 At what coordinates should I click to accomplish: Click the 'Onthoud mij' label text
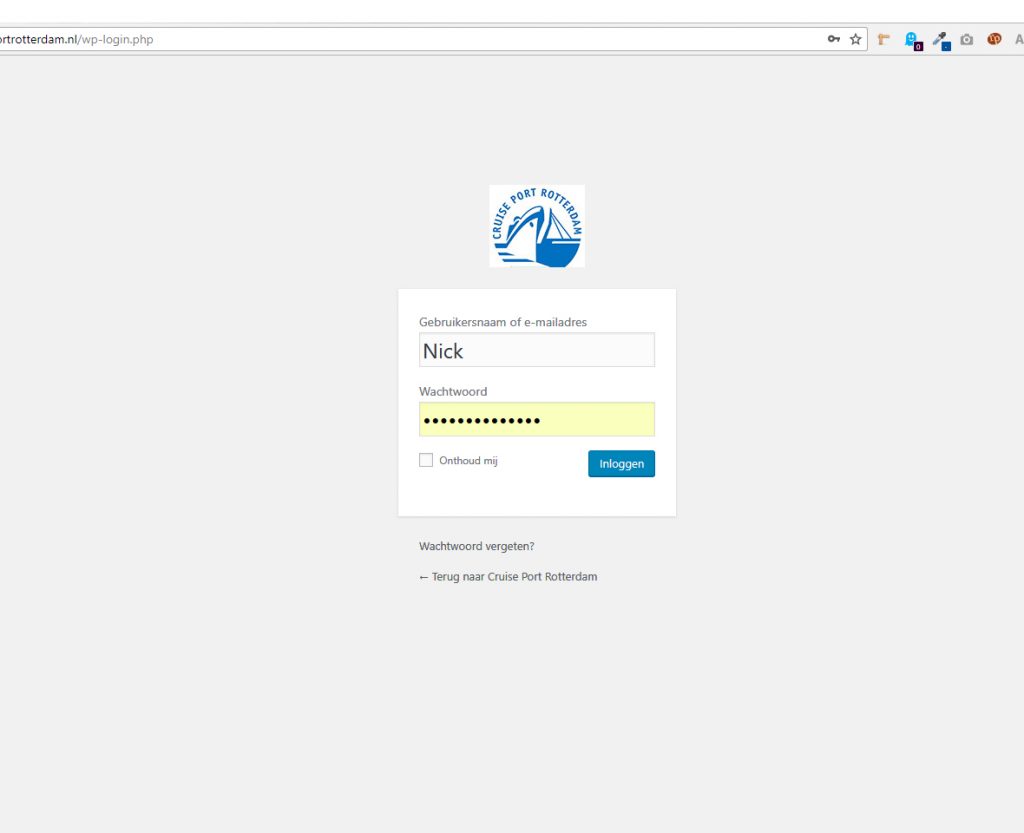tap(468, 461)
